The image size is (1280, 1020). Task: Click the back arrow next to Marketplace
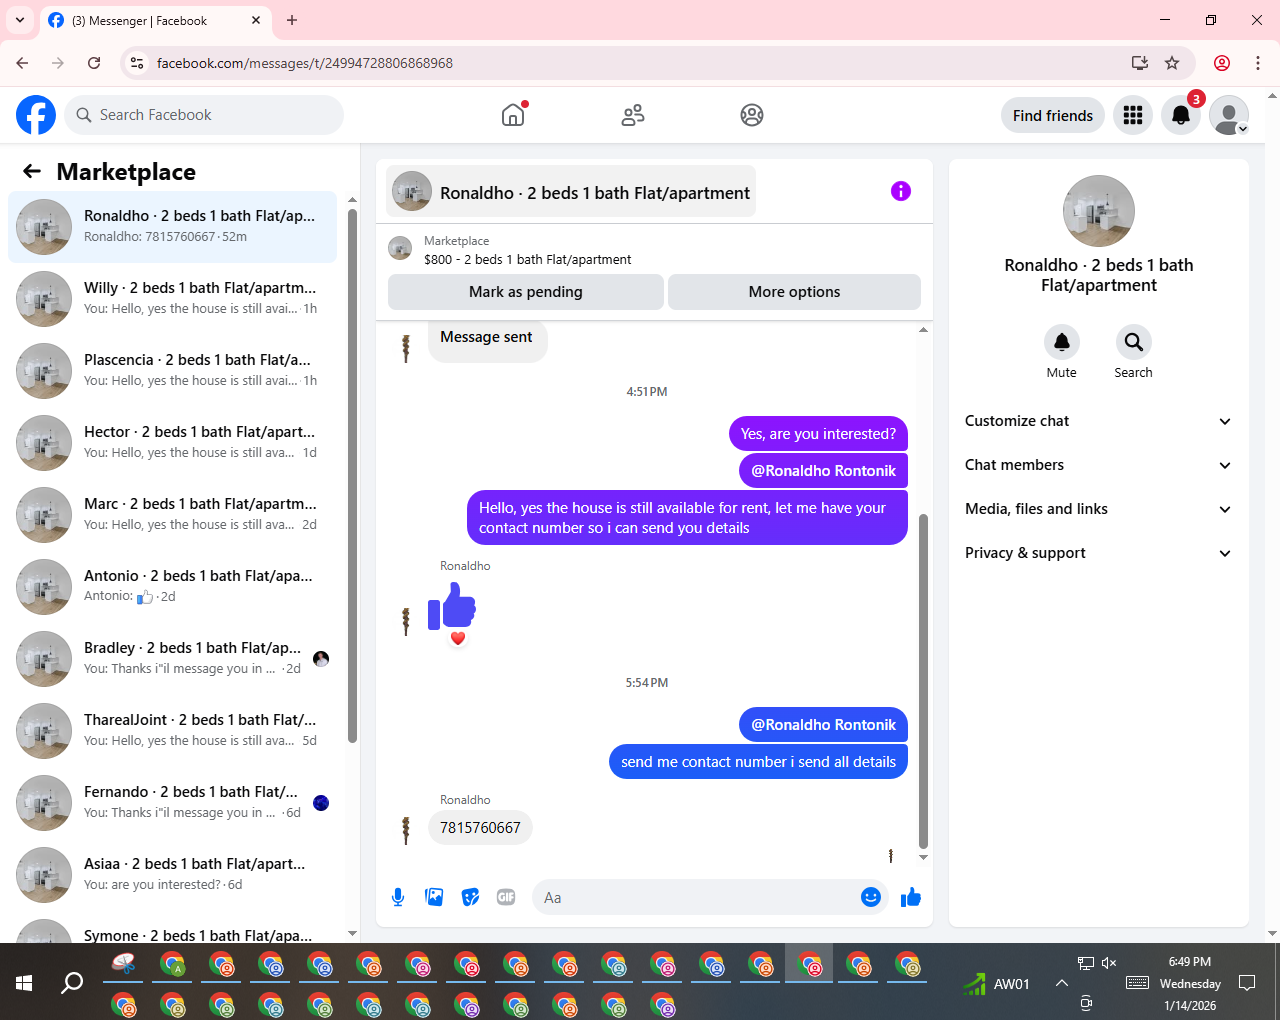point(32,171)
